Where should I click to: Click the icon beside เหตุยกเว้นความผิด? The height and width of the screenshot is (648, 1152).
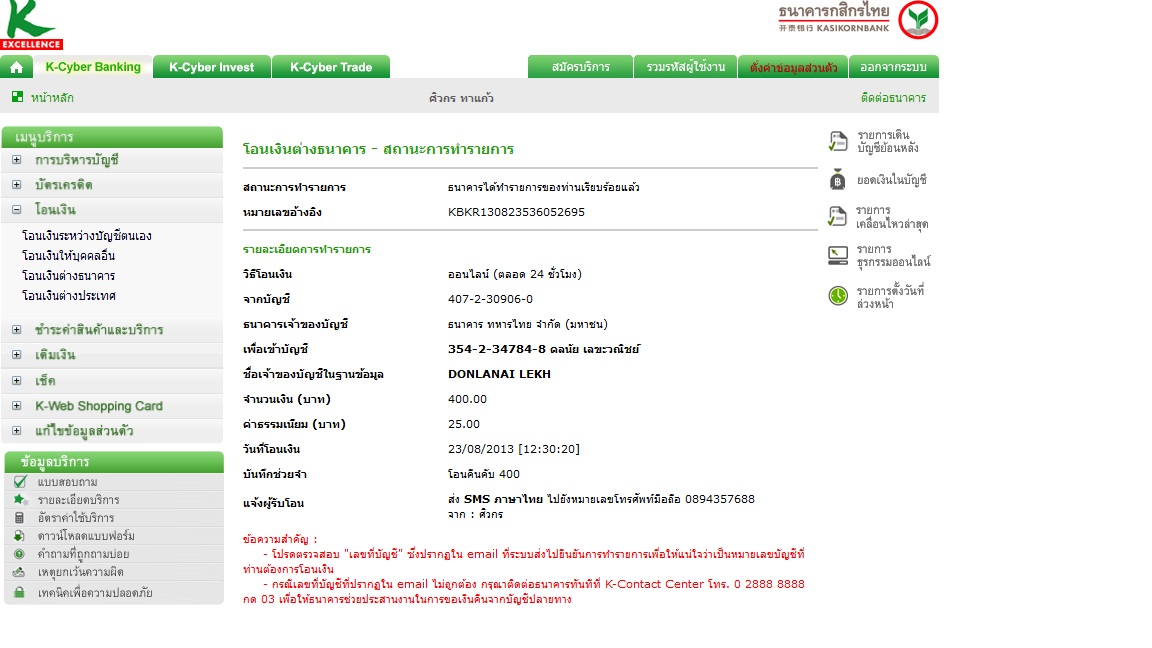click(x=19, y=572)
